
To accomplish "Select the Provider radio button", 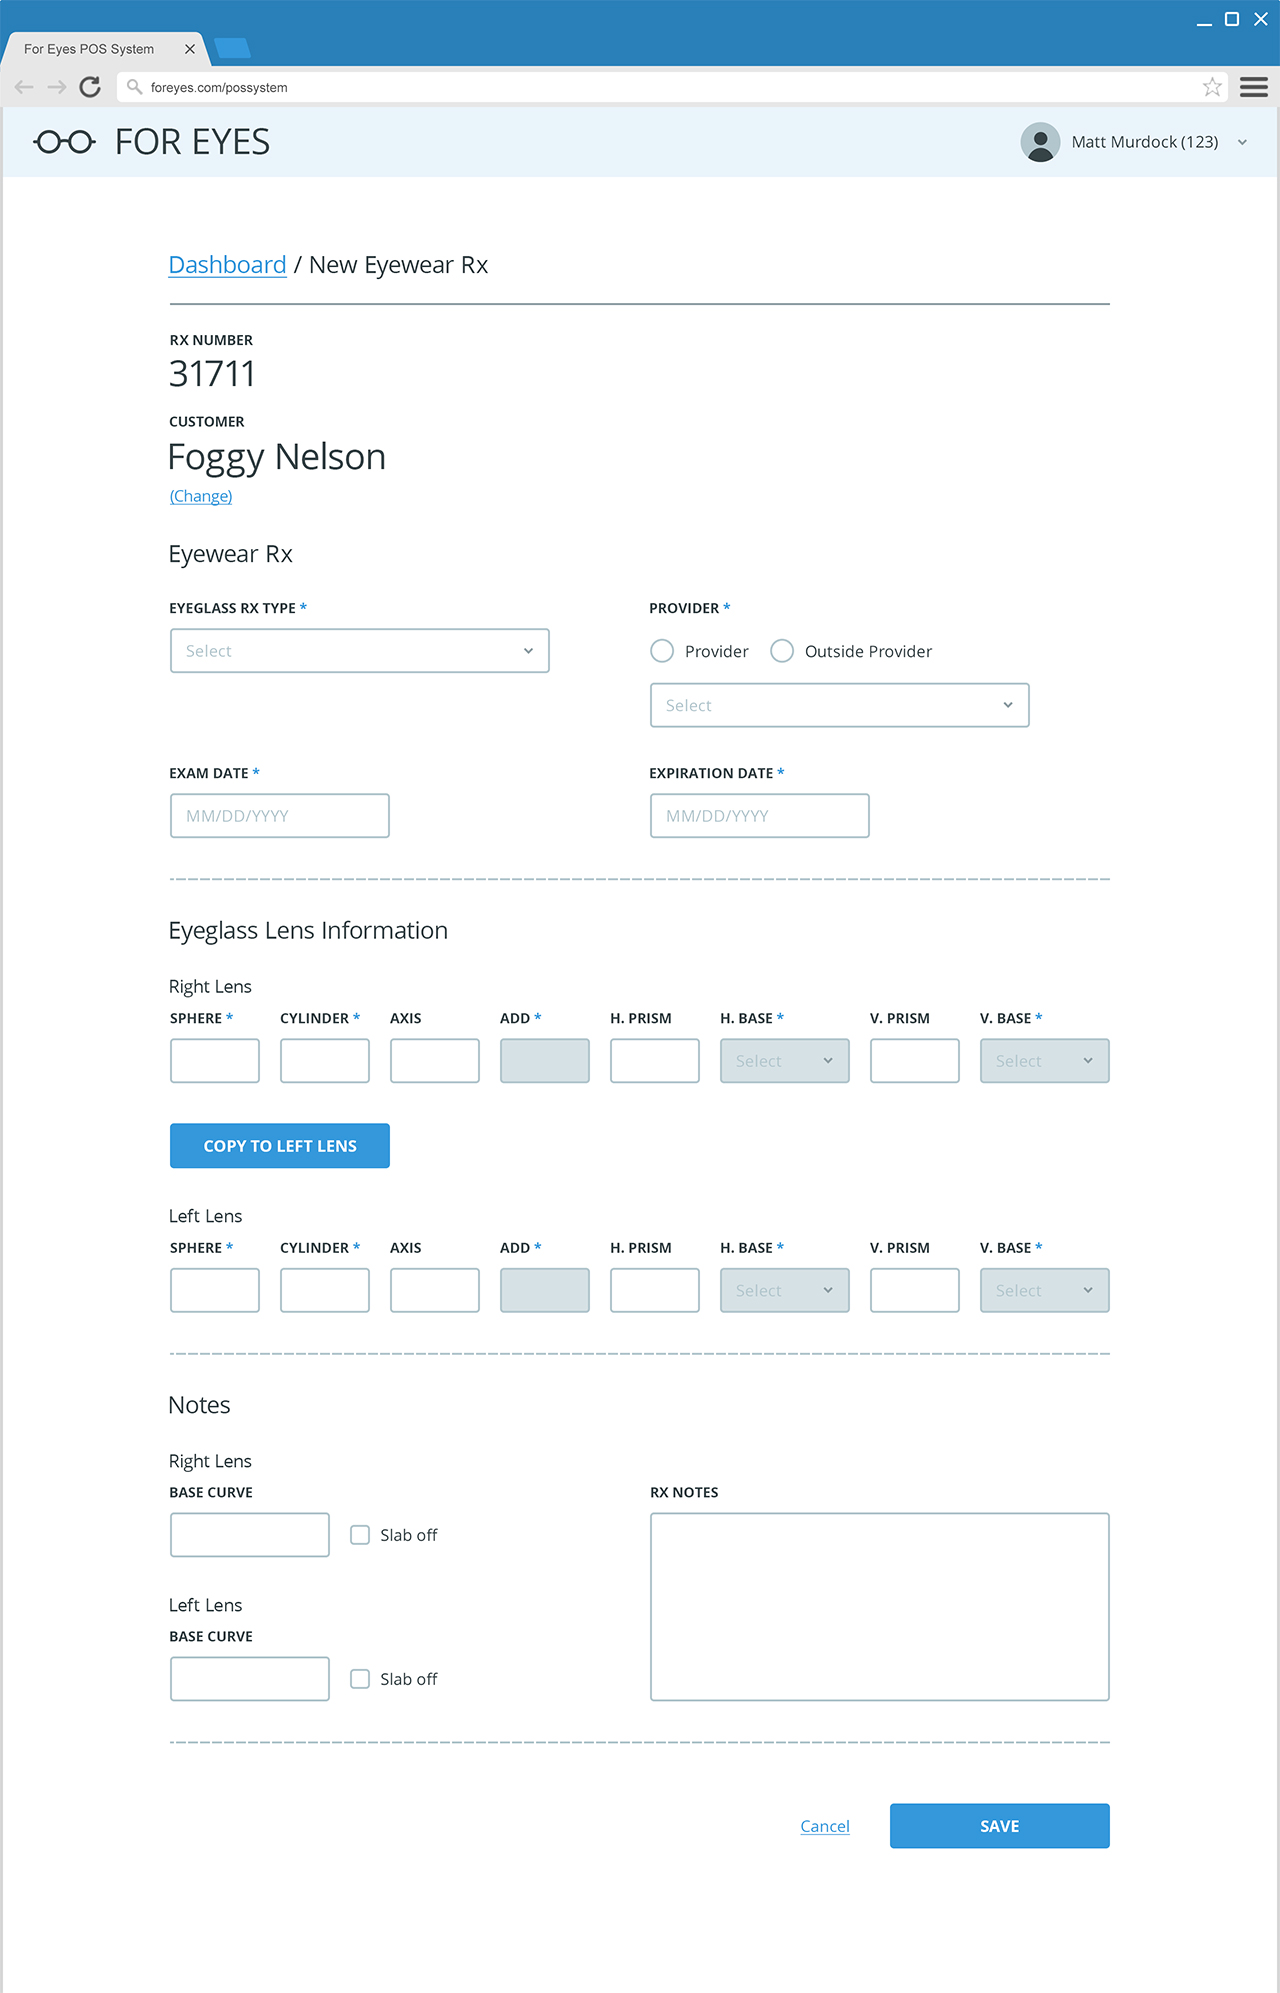I will (662, 651).
